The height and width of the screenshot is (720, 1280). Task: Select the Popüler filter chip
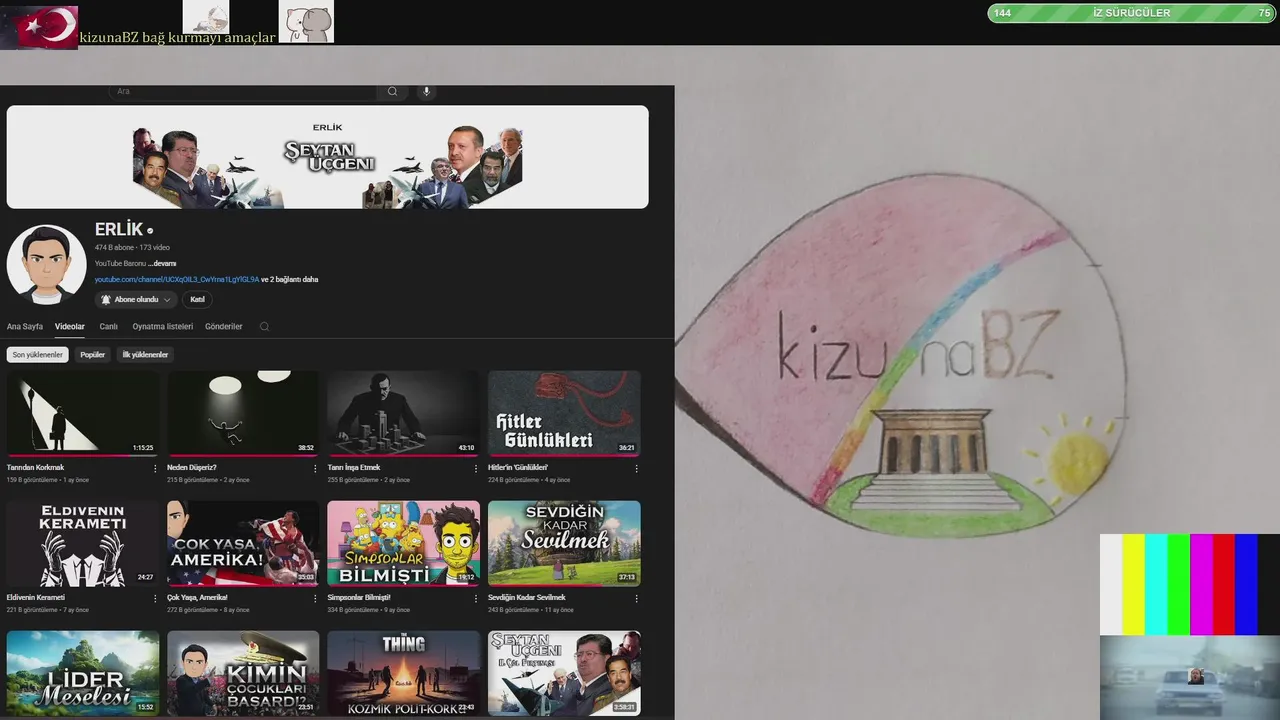tap(93, 355)
